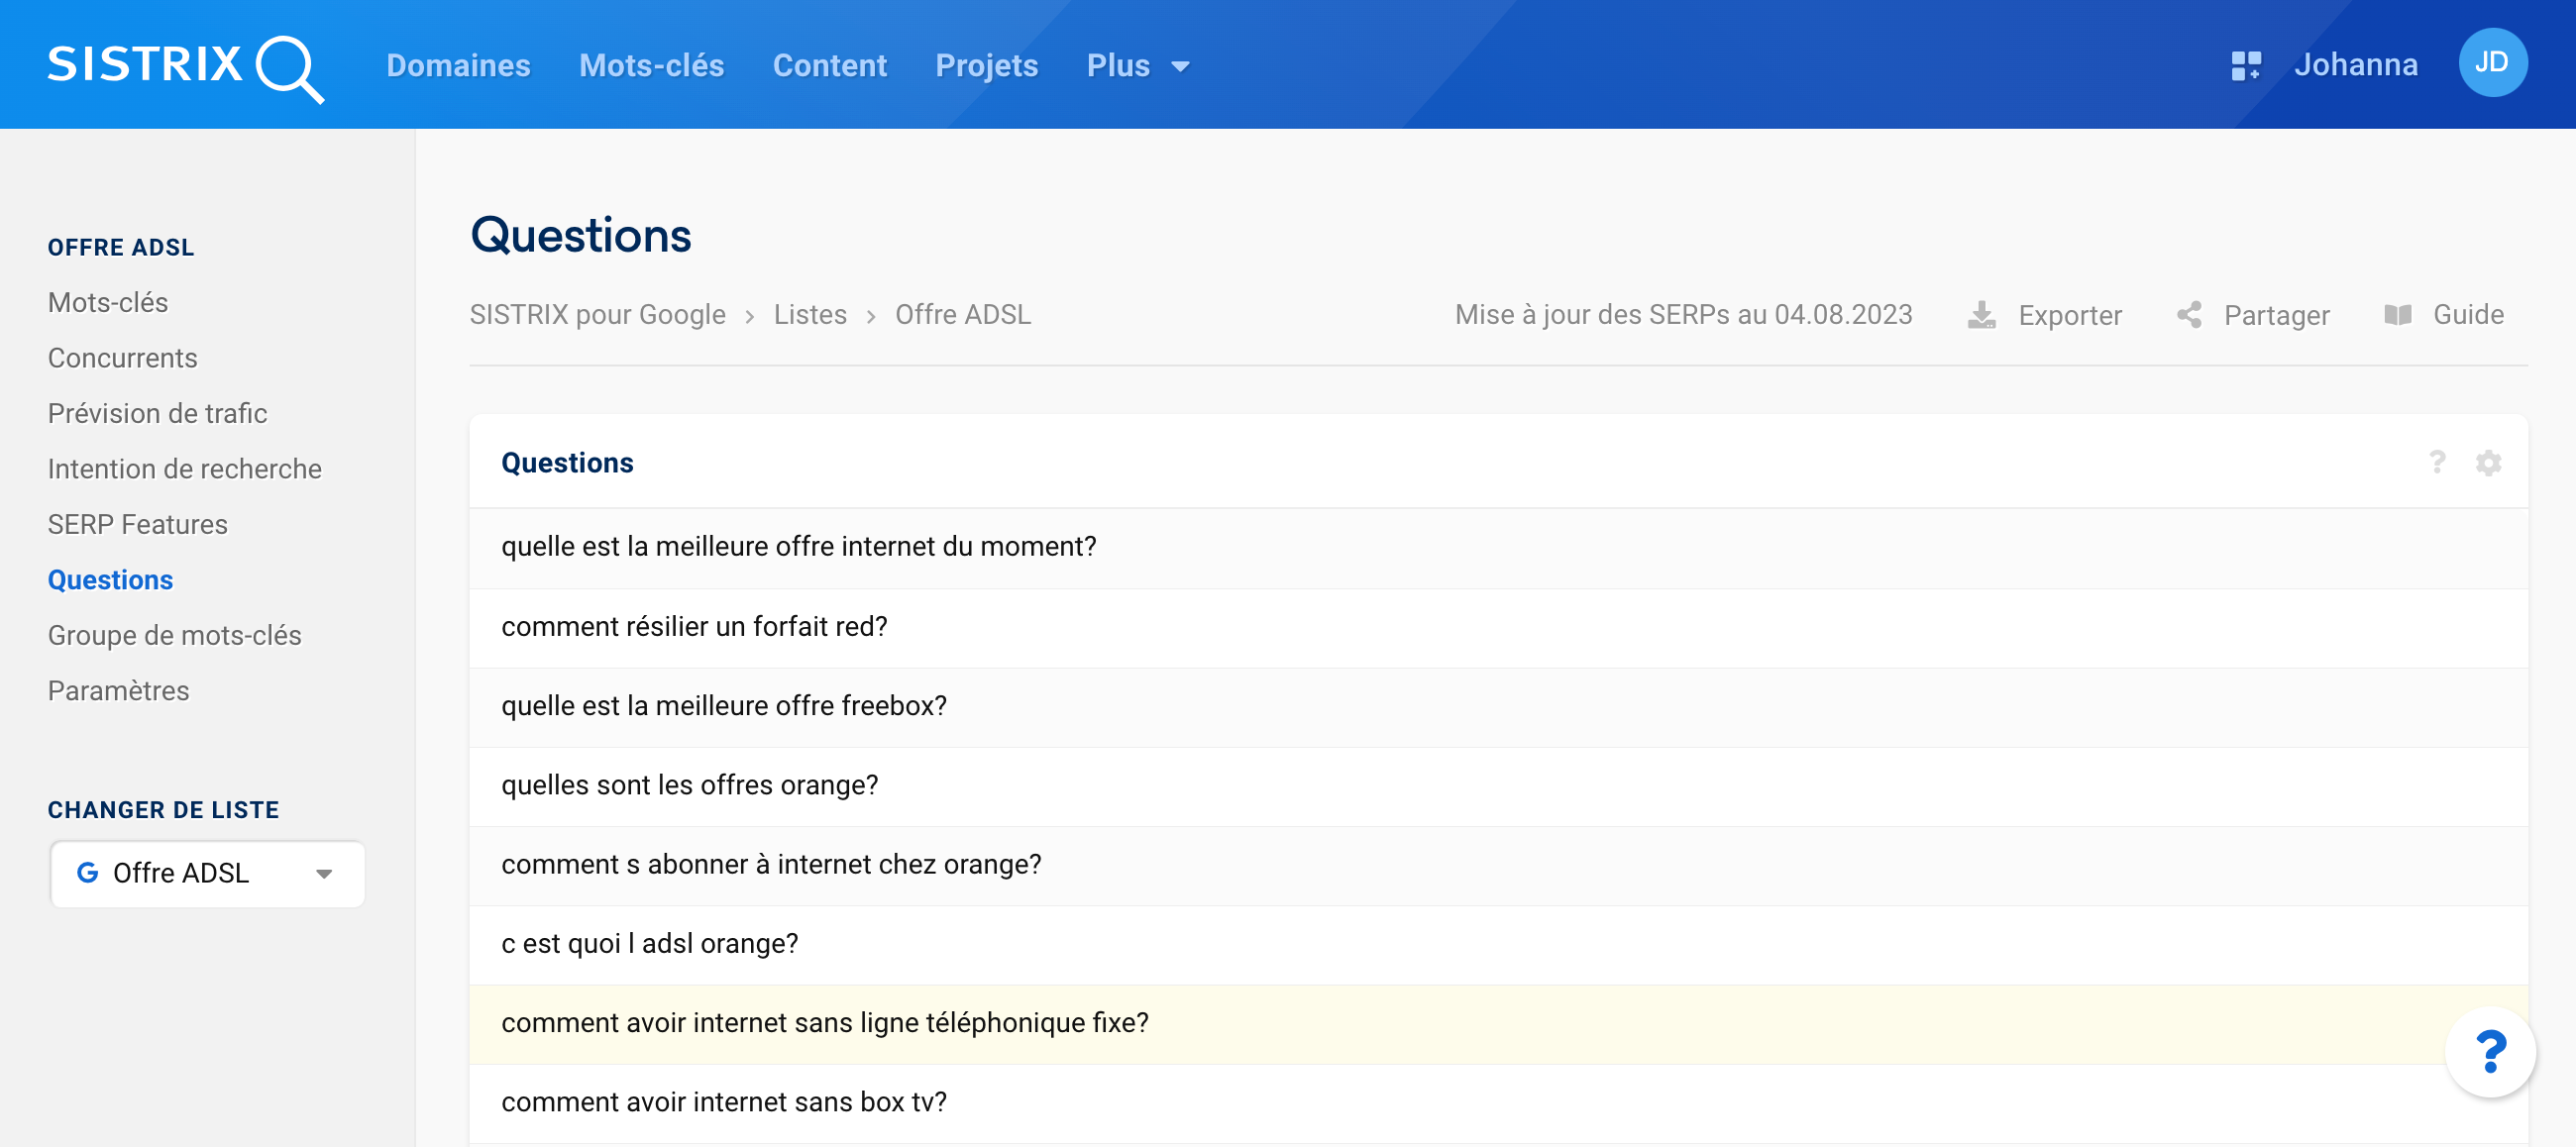Screen dimensions: 2576x1147
Task: Open the Mots-clés header navigation item
Action: 651,66
